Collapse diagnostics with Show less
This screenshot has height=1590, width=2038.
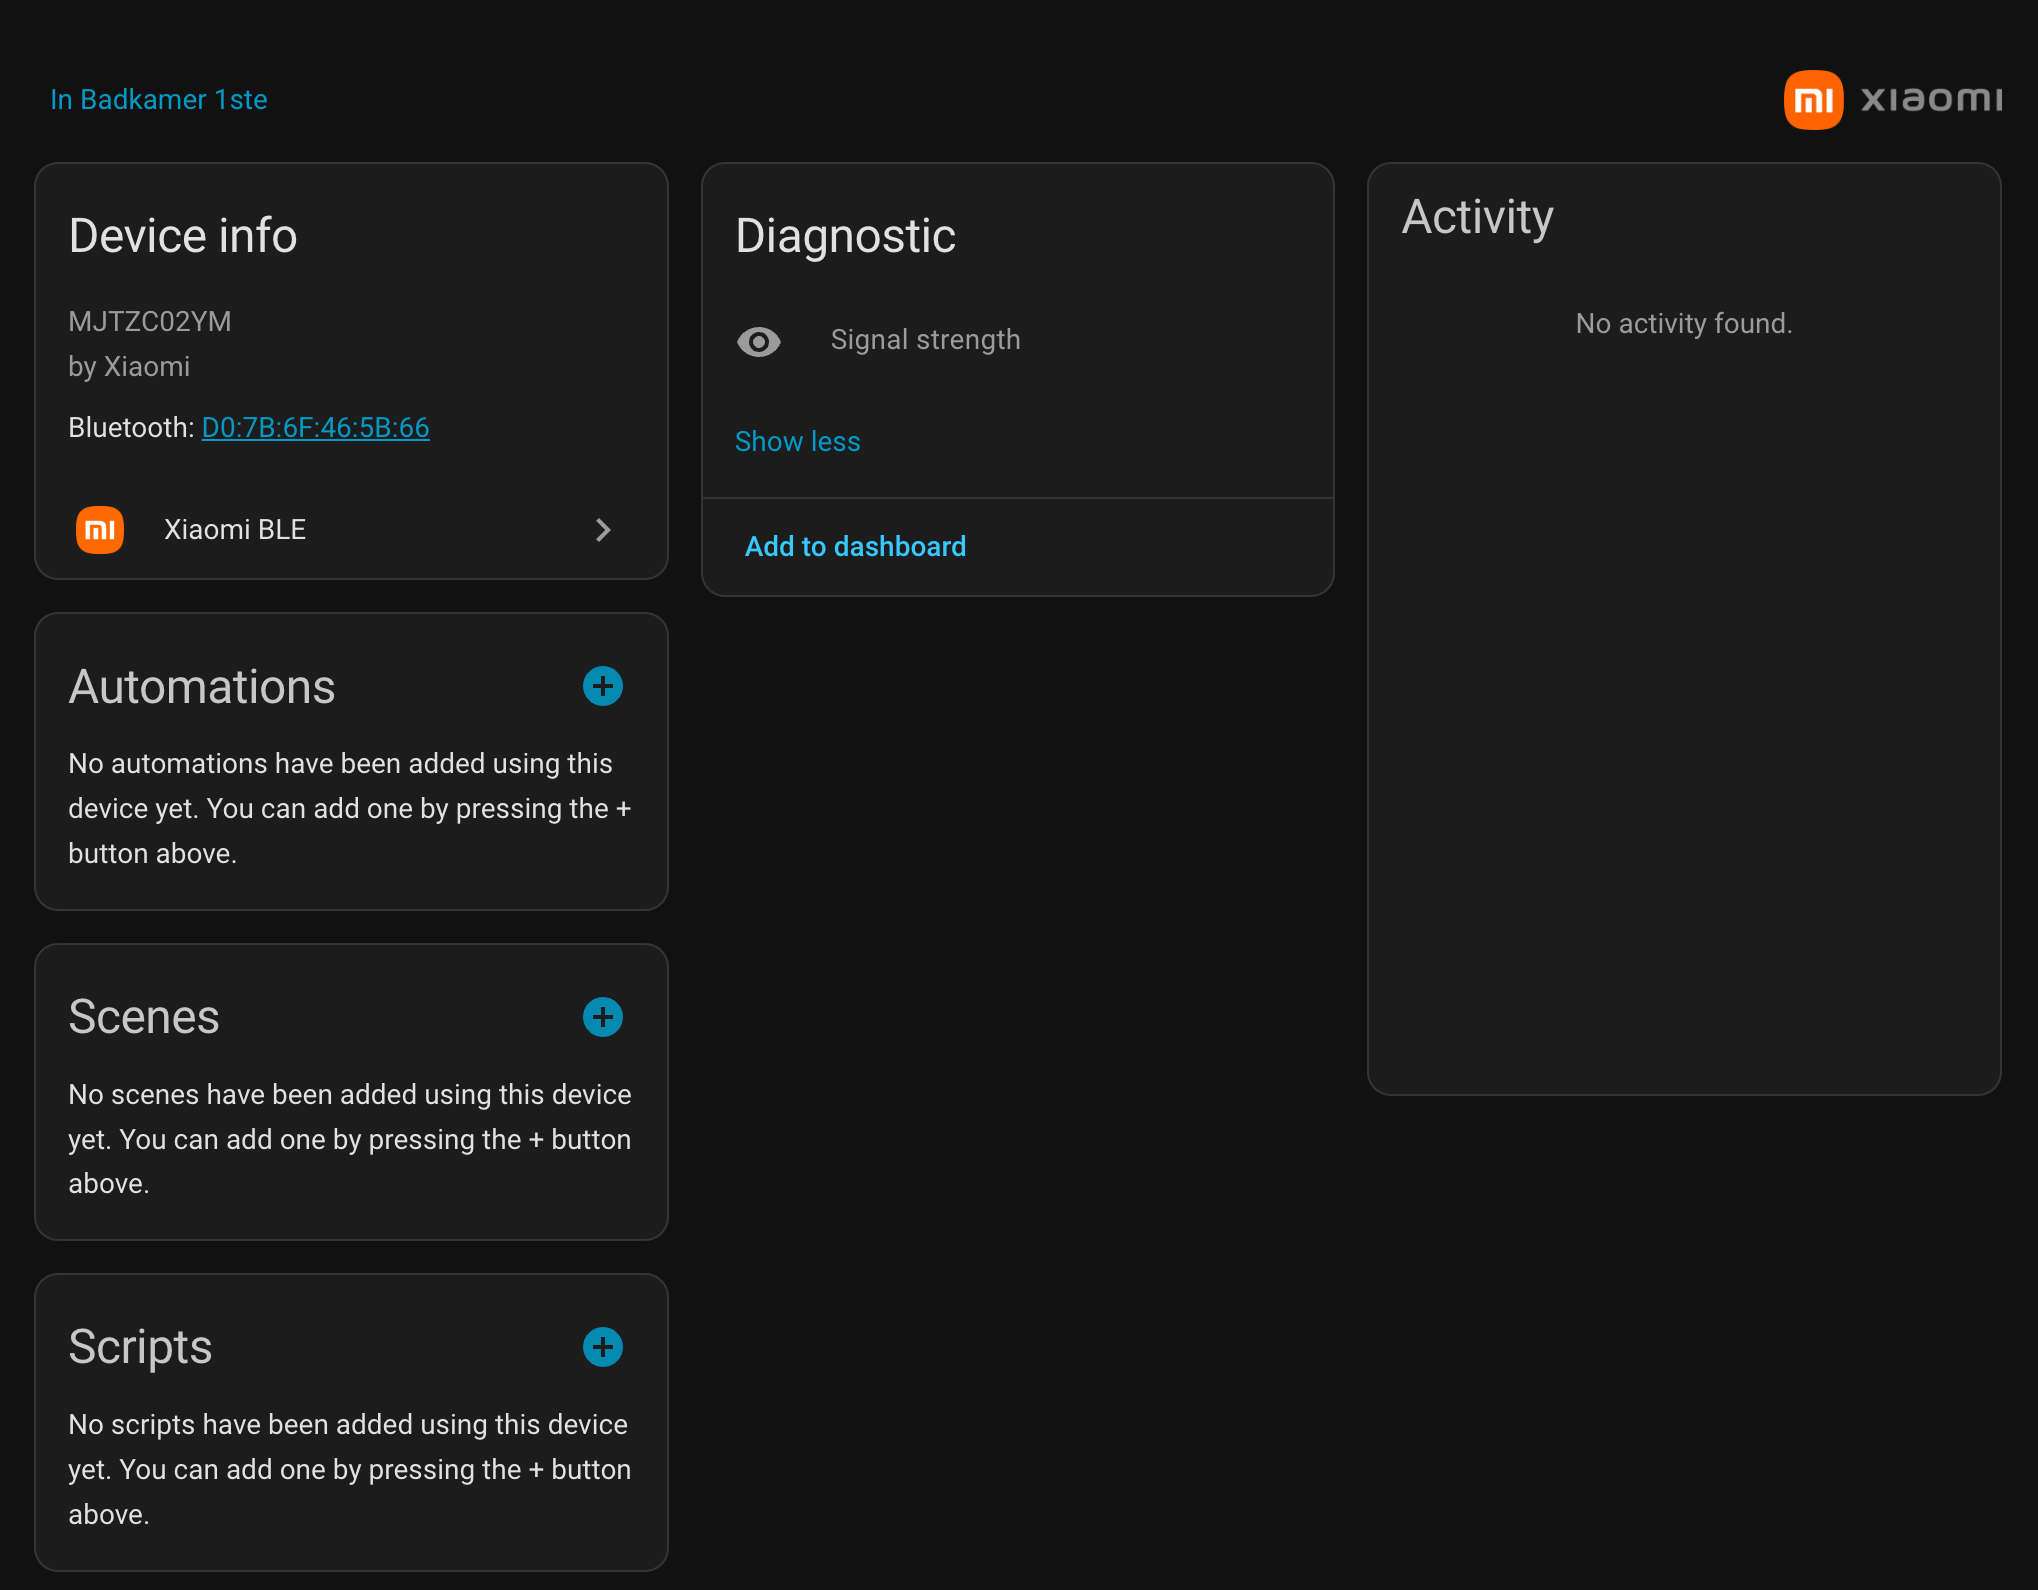797,441
